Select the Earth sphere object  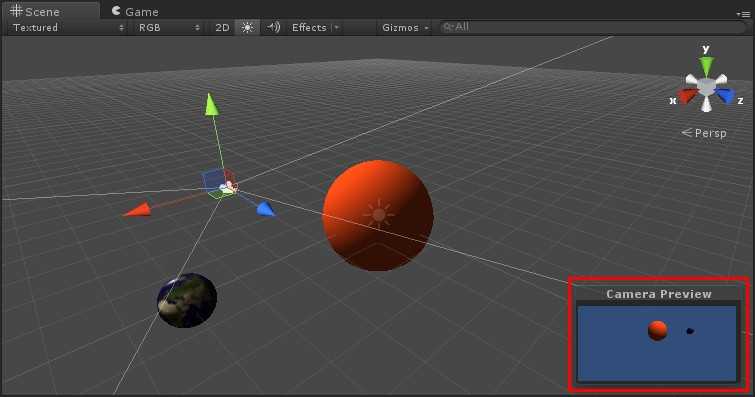pyautogui.click(x=187, y=300)
